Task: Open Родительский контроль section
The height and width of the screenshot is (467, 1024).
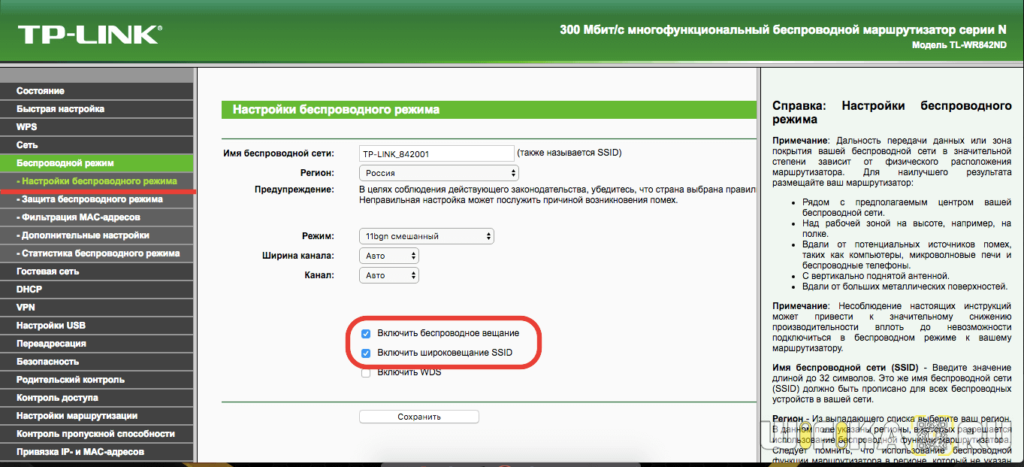Action: click(68, 379)
